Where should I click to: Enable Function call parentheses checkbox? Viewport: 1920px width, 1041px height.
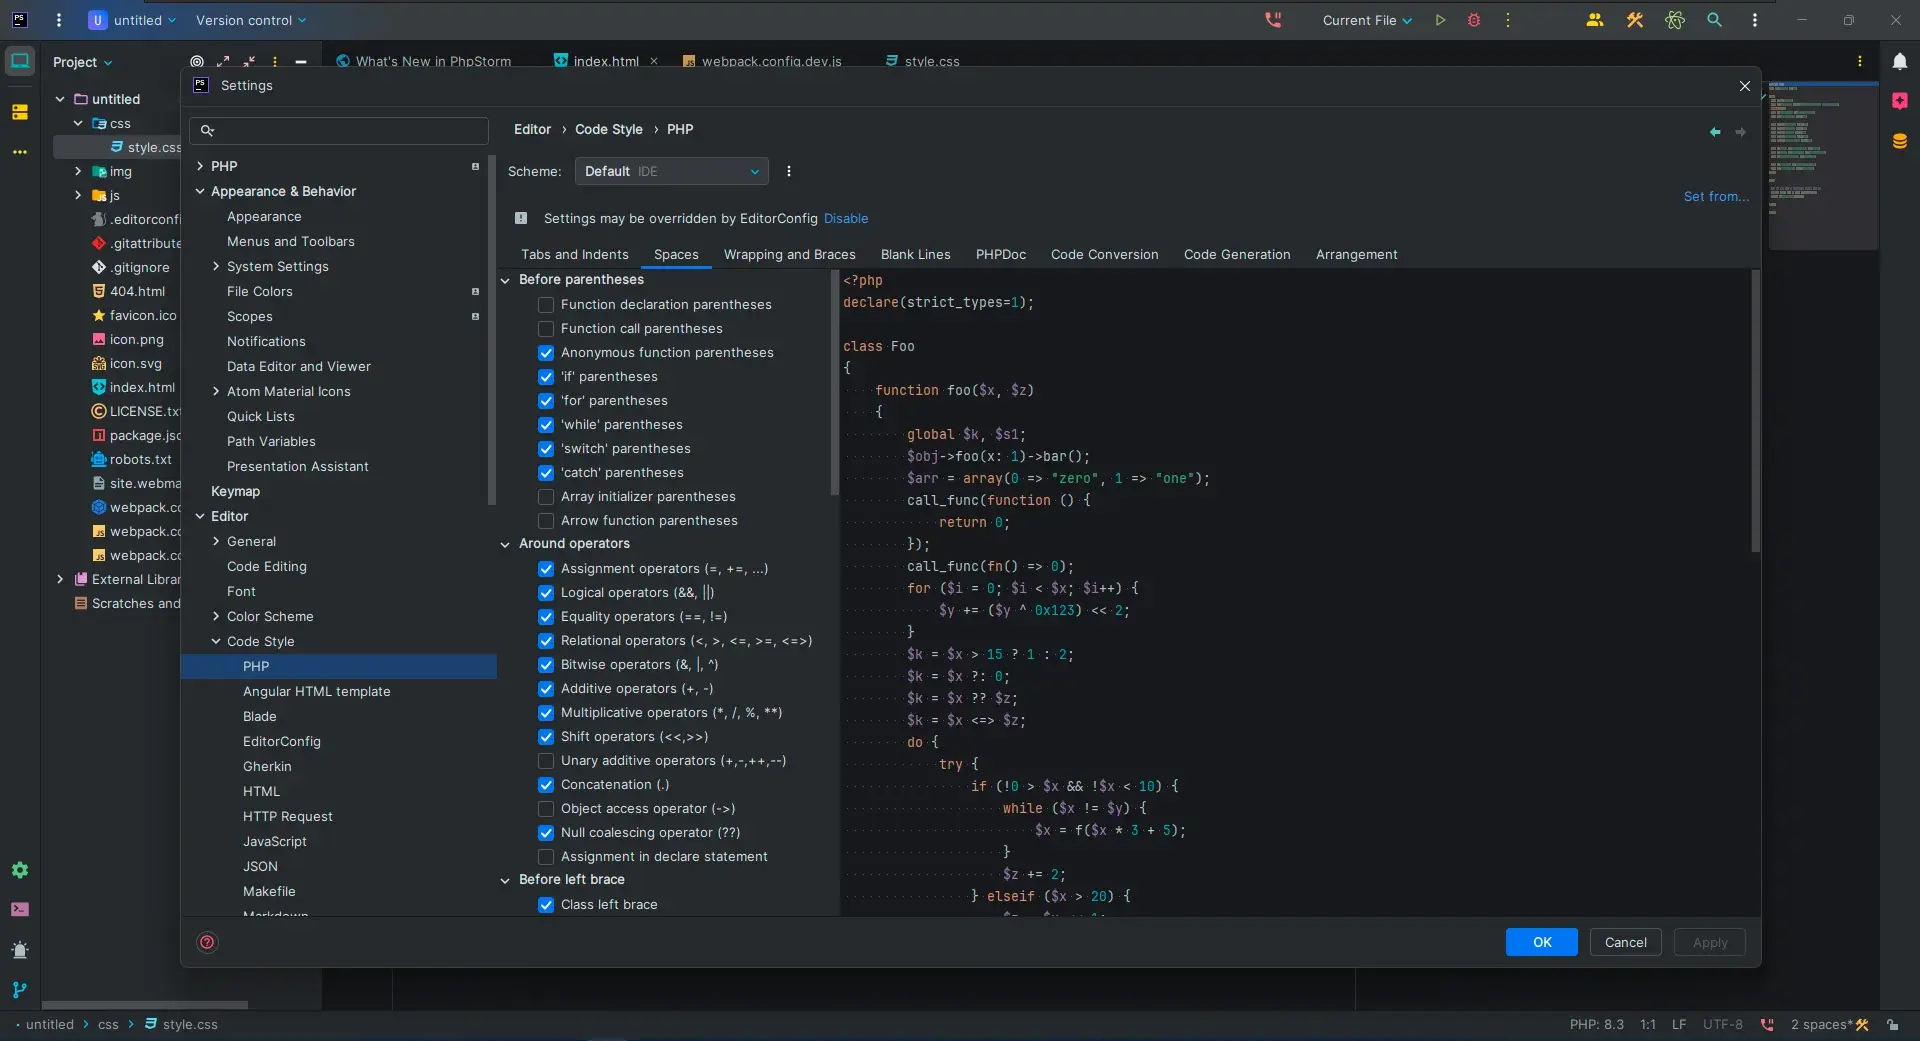(x=546, y=329)
